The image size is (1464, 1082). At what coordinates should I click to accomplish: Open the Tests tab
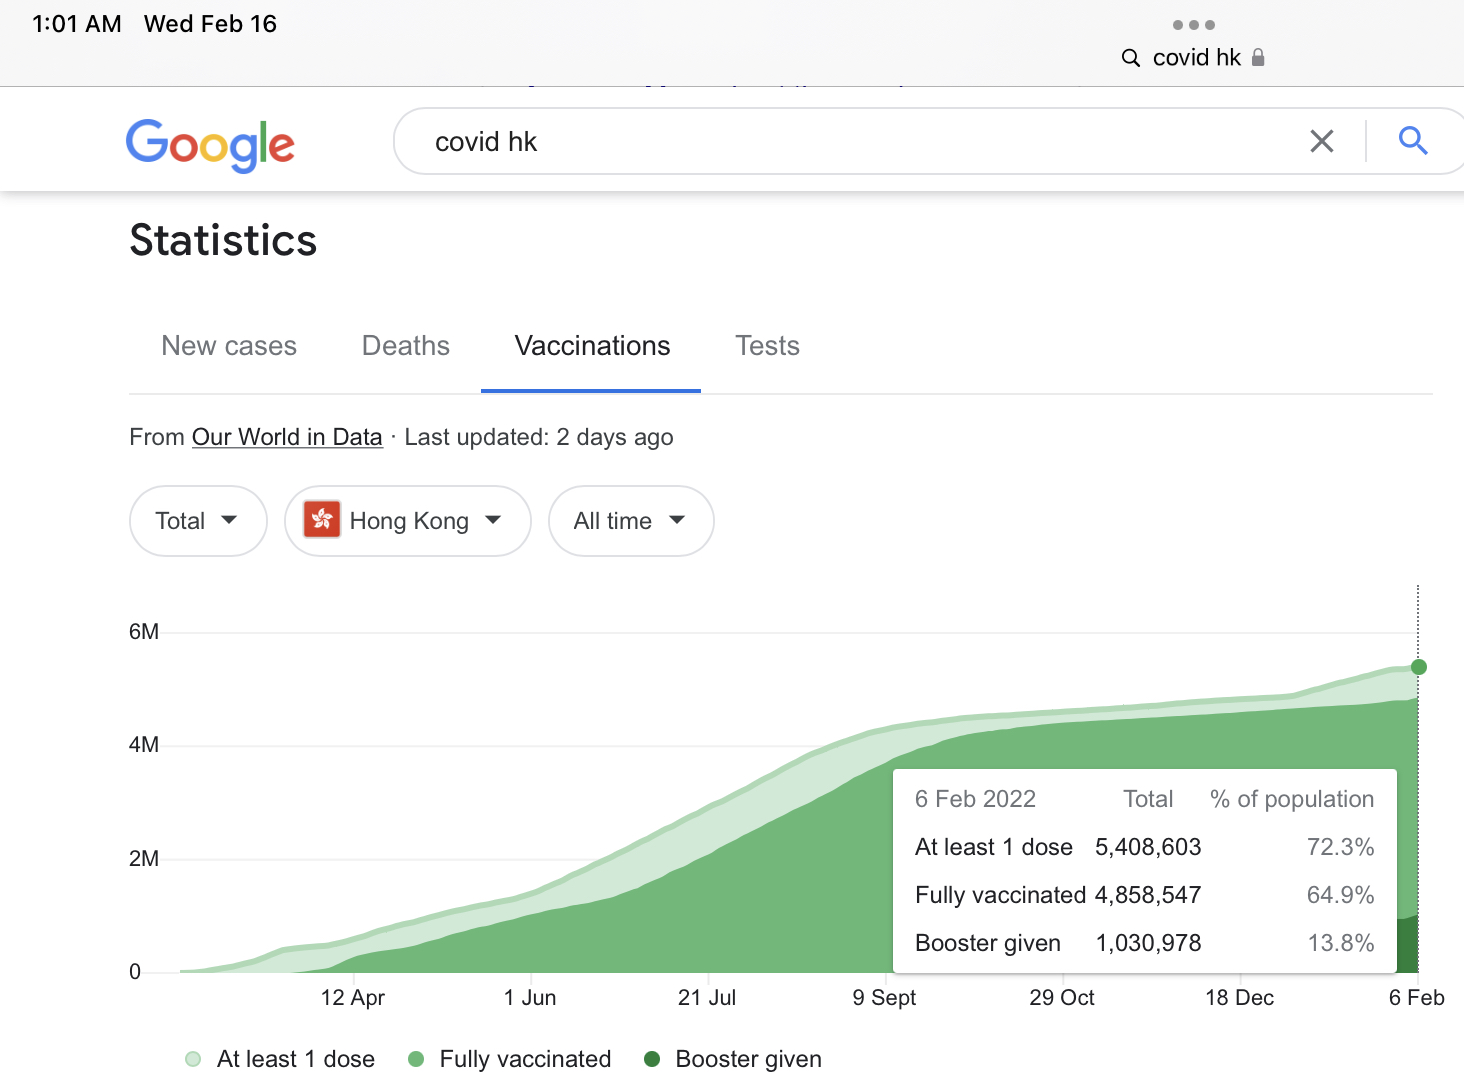click(767, 346)
